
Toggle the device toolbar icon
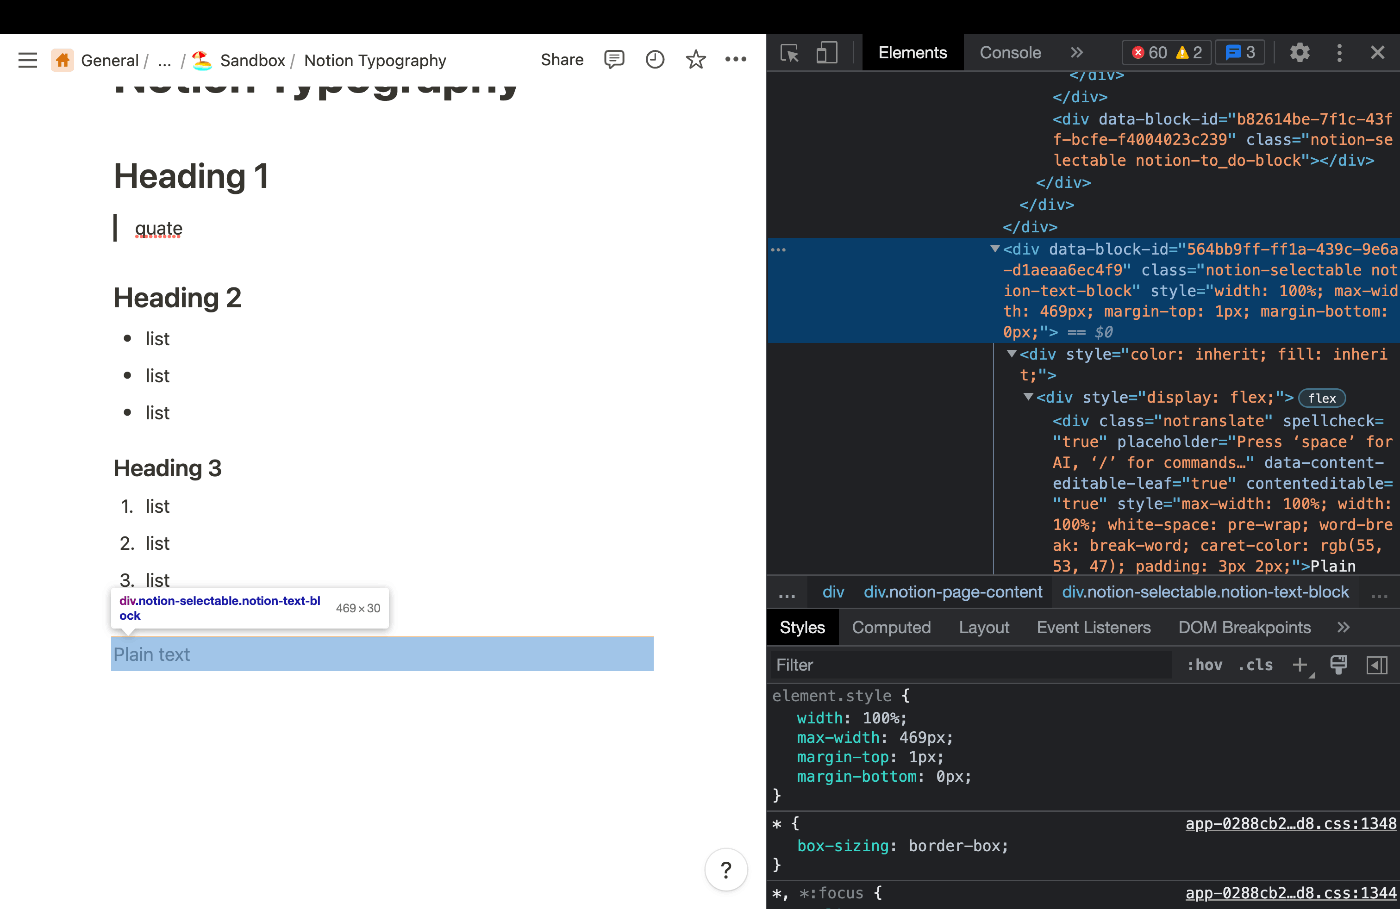827,53
